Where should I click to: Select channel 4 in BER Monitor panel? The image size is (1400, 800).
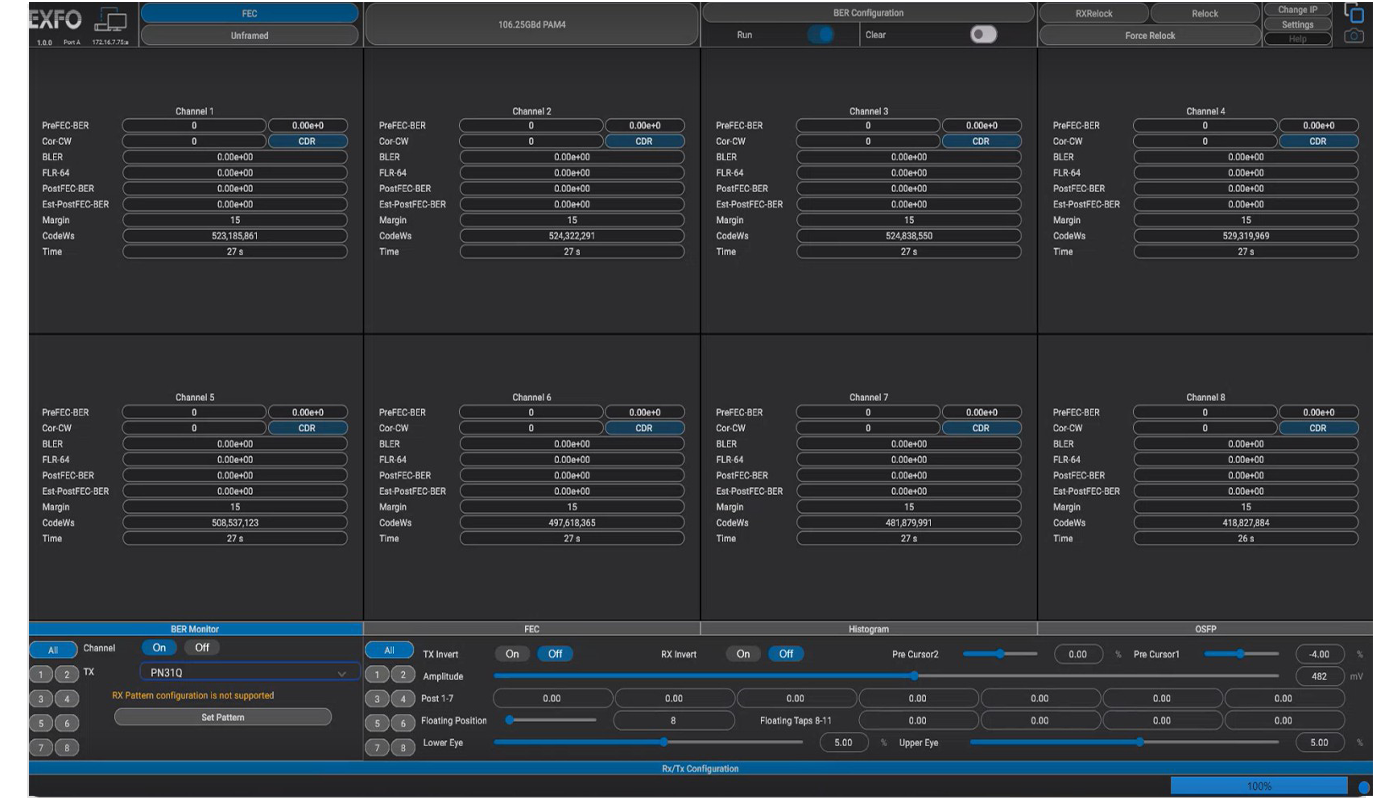(65, 699)
